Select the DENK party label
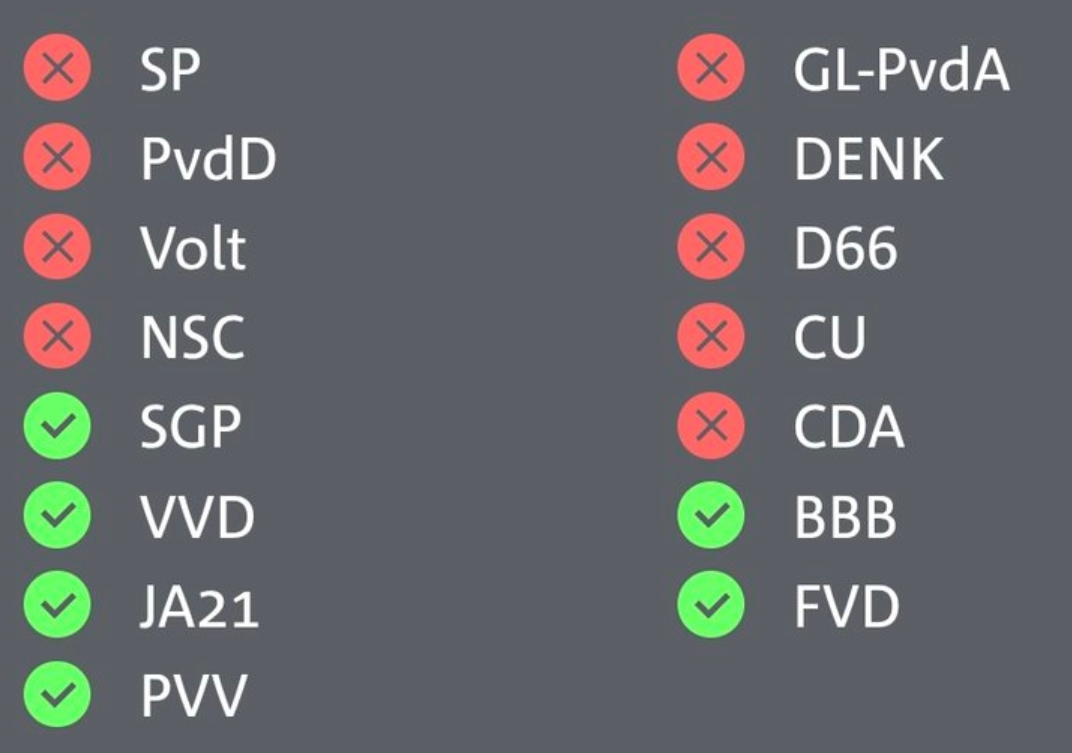The image size is (1072, 753). click(x=868, y=159)
